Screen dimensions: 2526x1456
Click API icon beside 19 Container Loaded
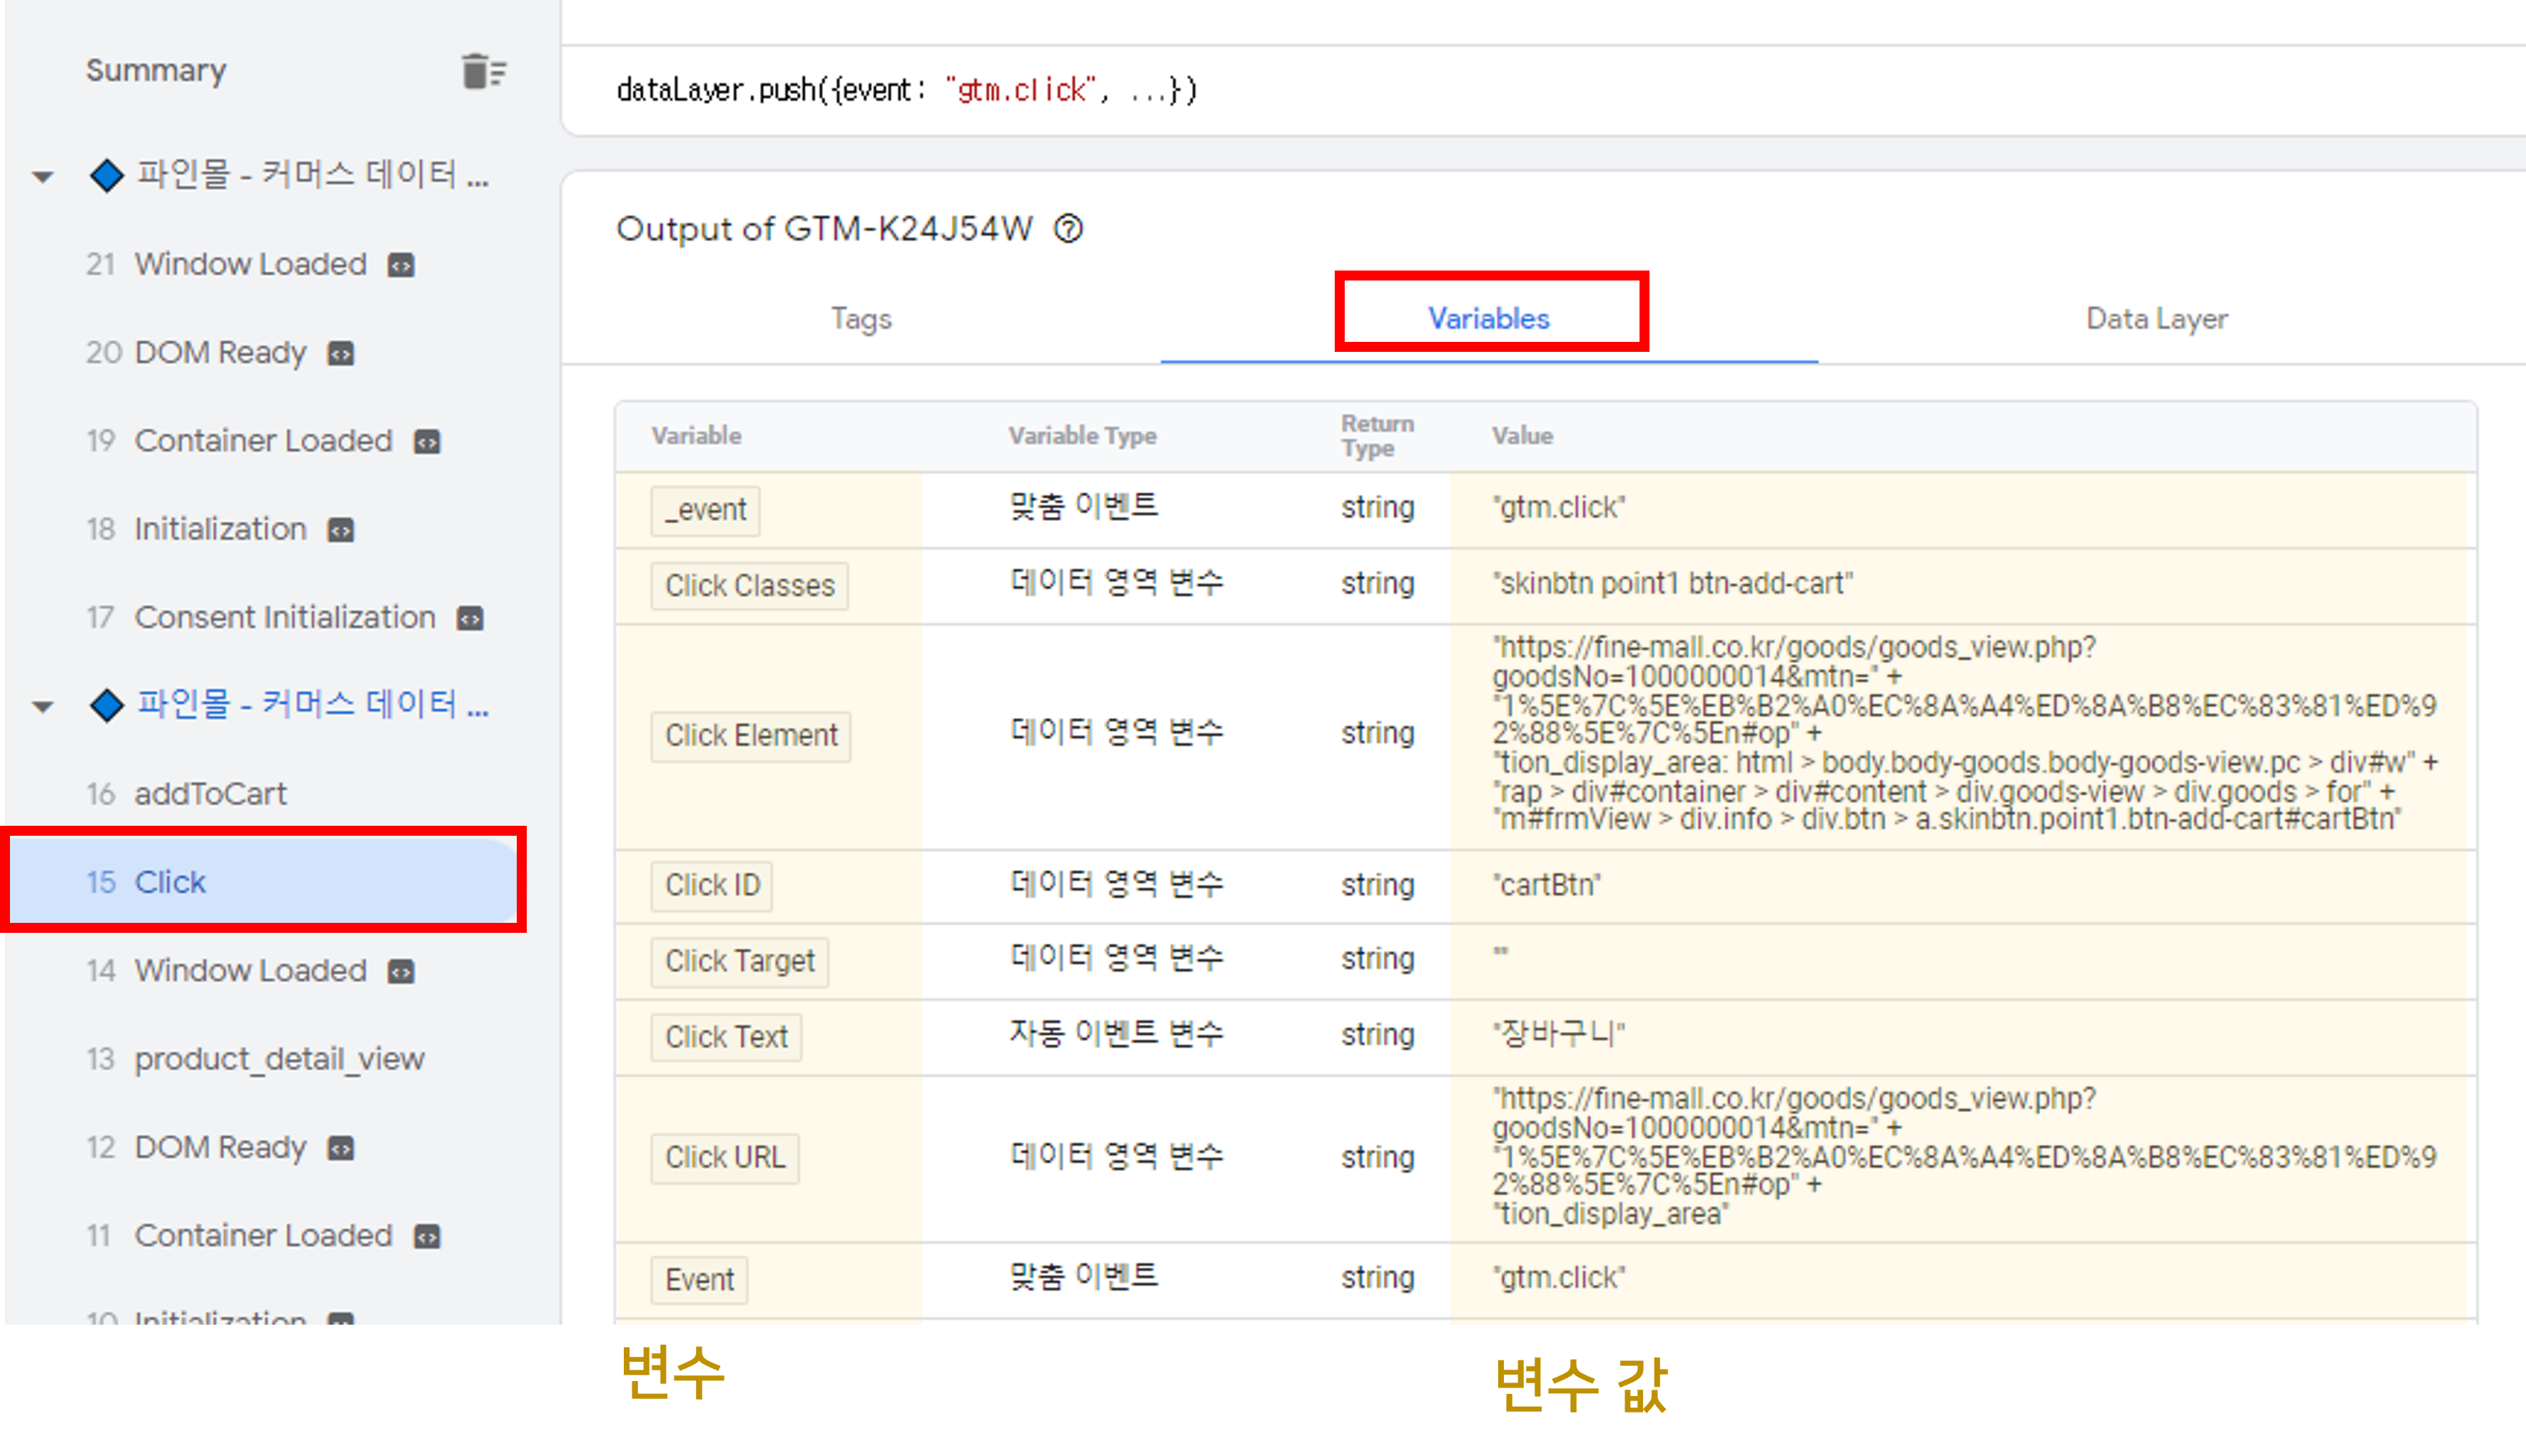click(427, 442)
